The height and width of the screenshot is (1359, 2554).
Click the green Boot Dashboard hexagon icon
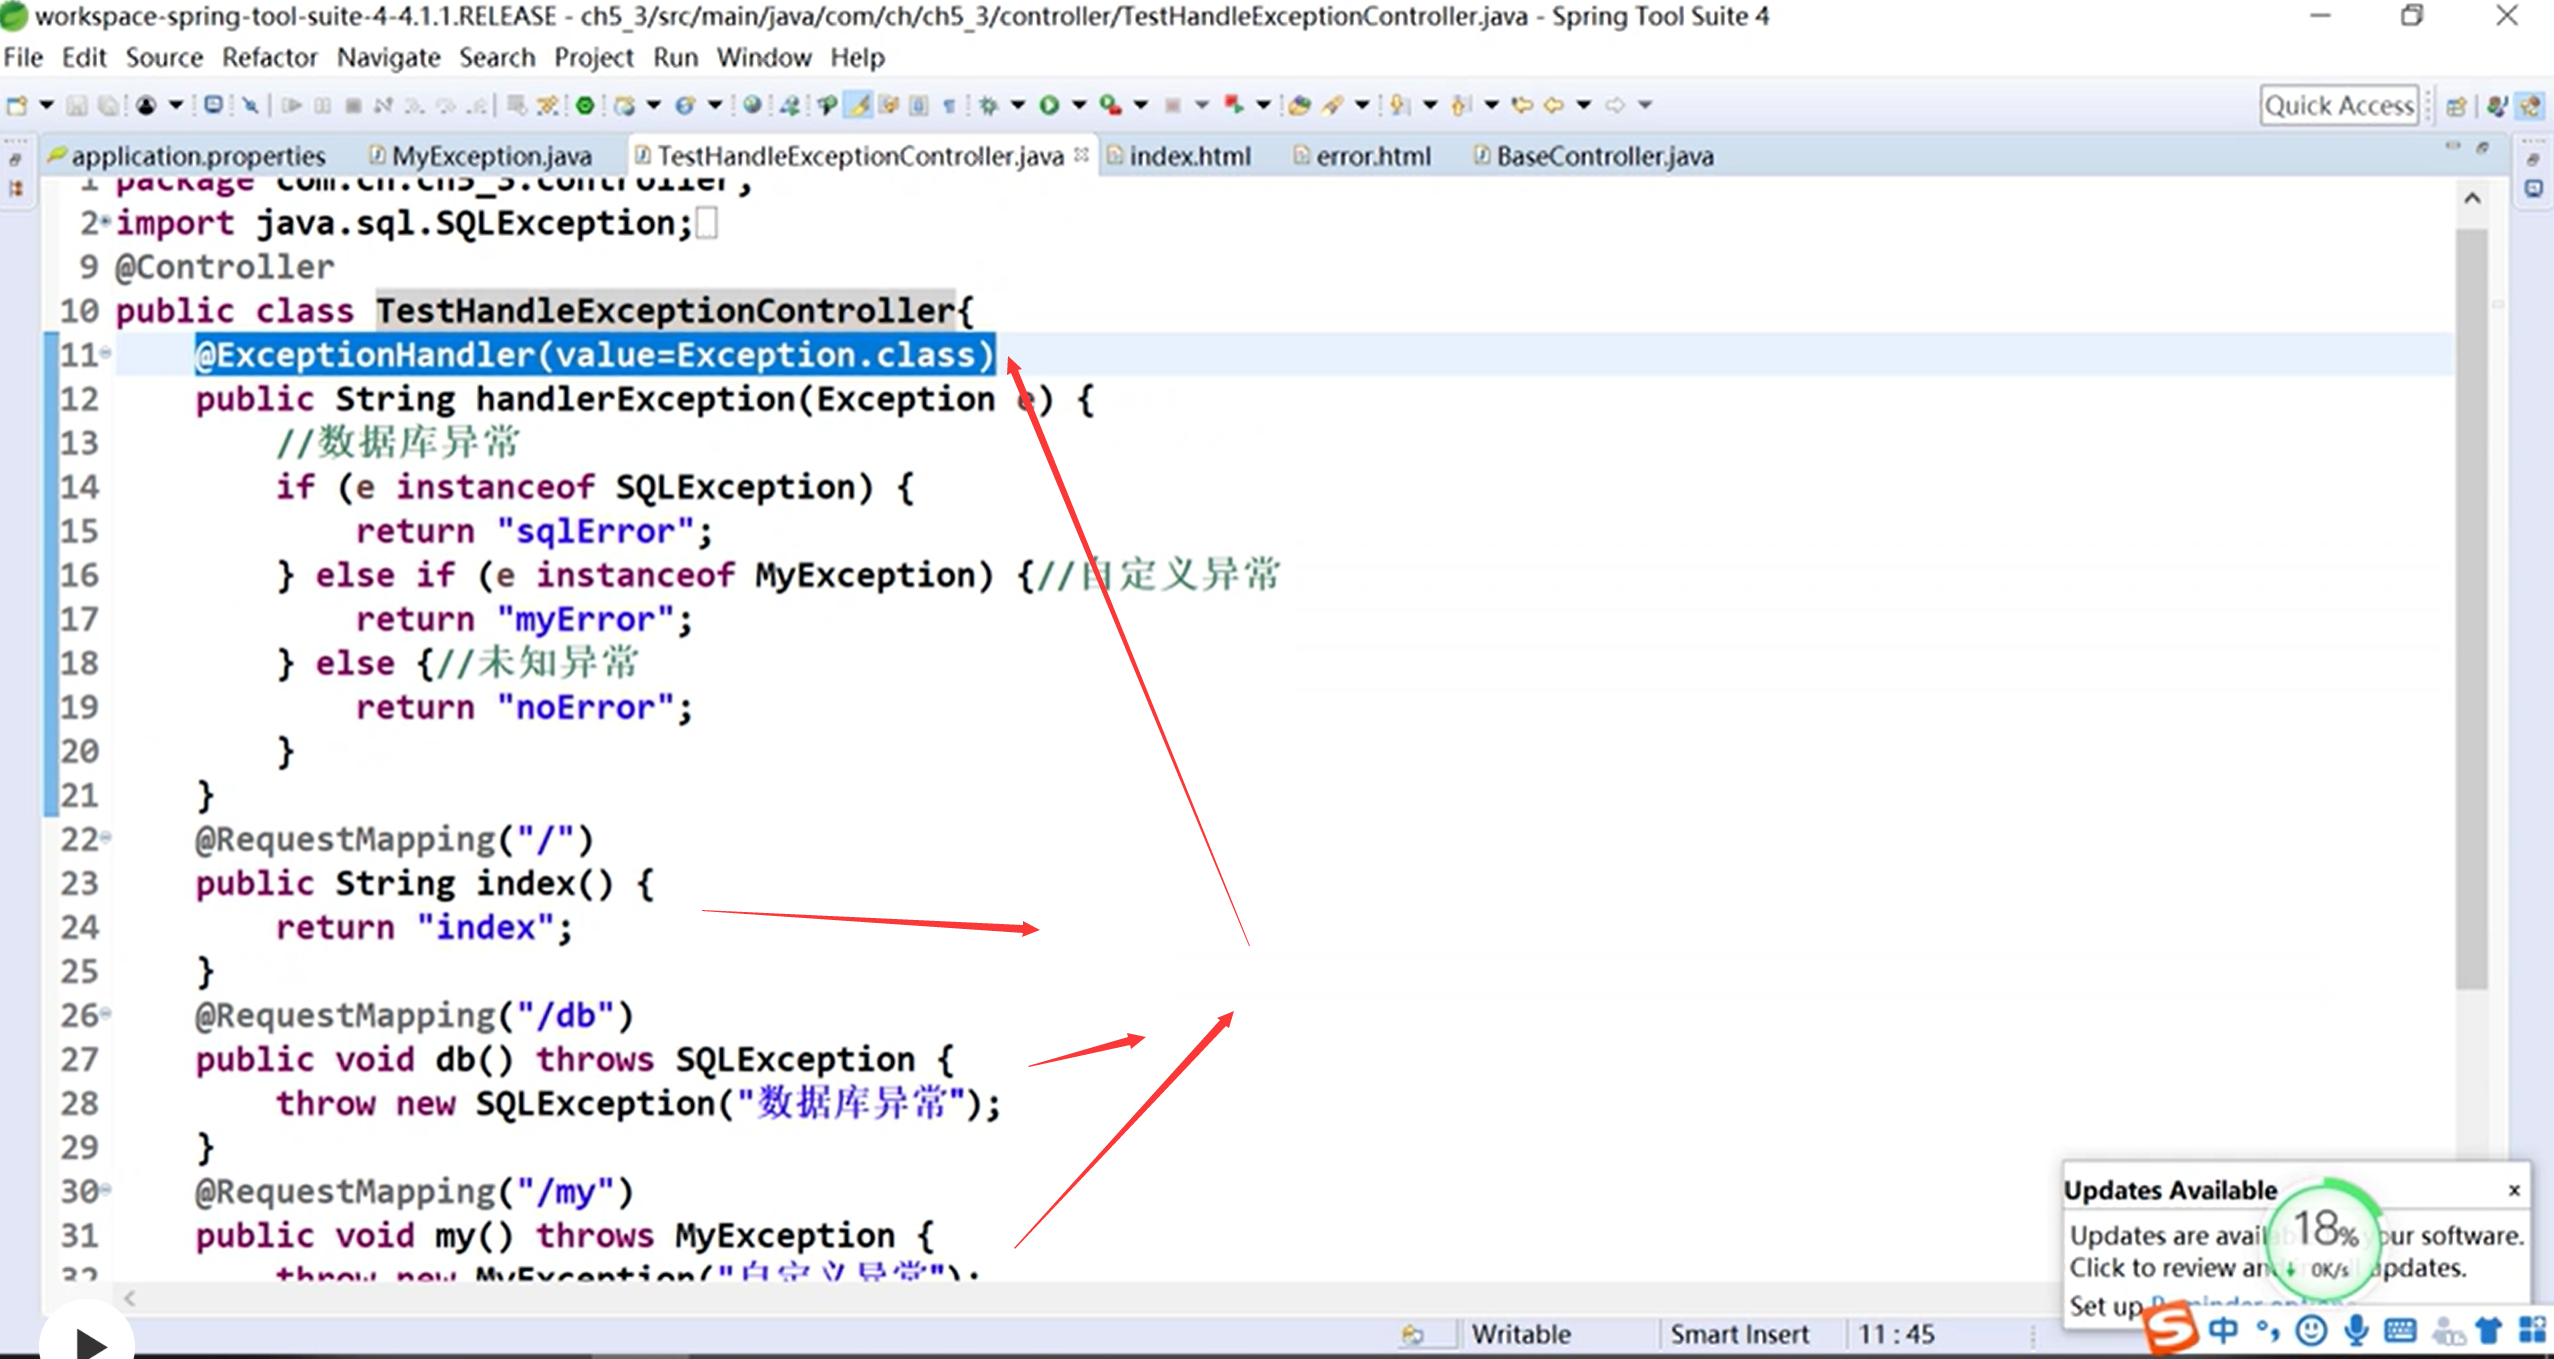(585, 105)
